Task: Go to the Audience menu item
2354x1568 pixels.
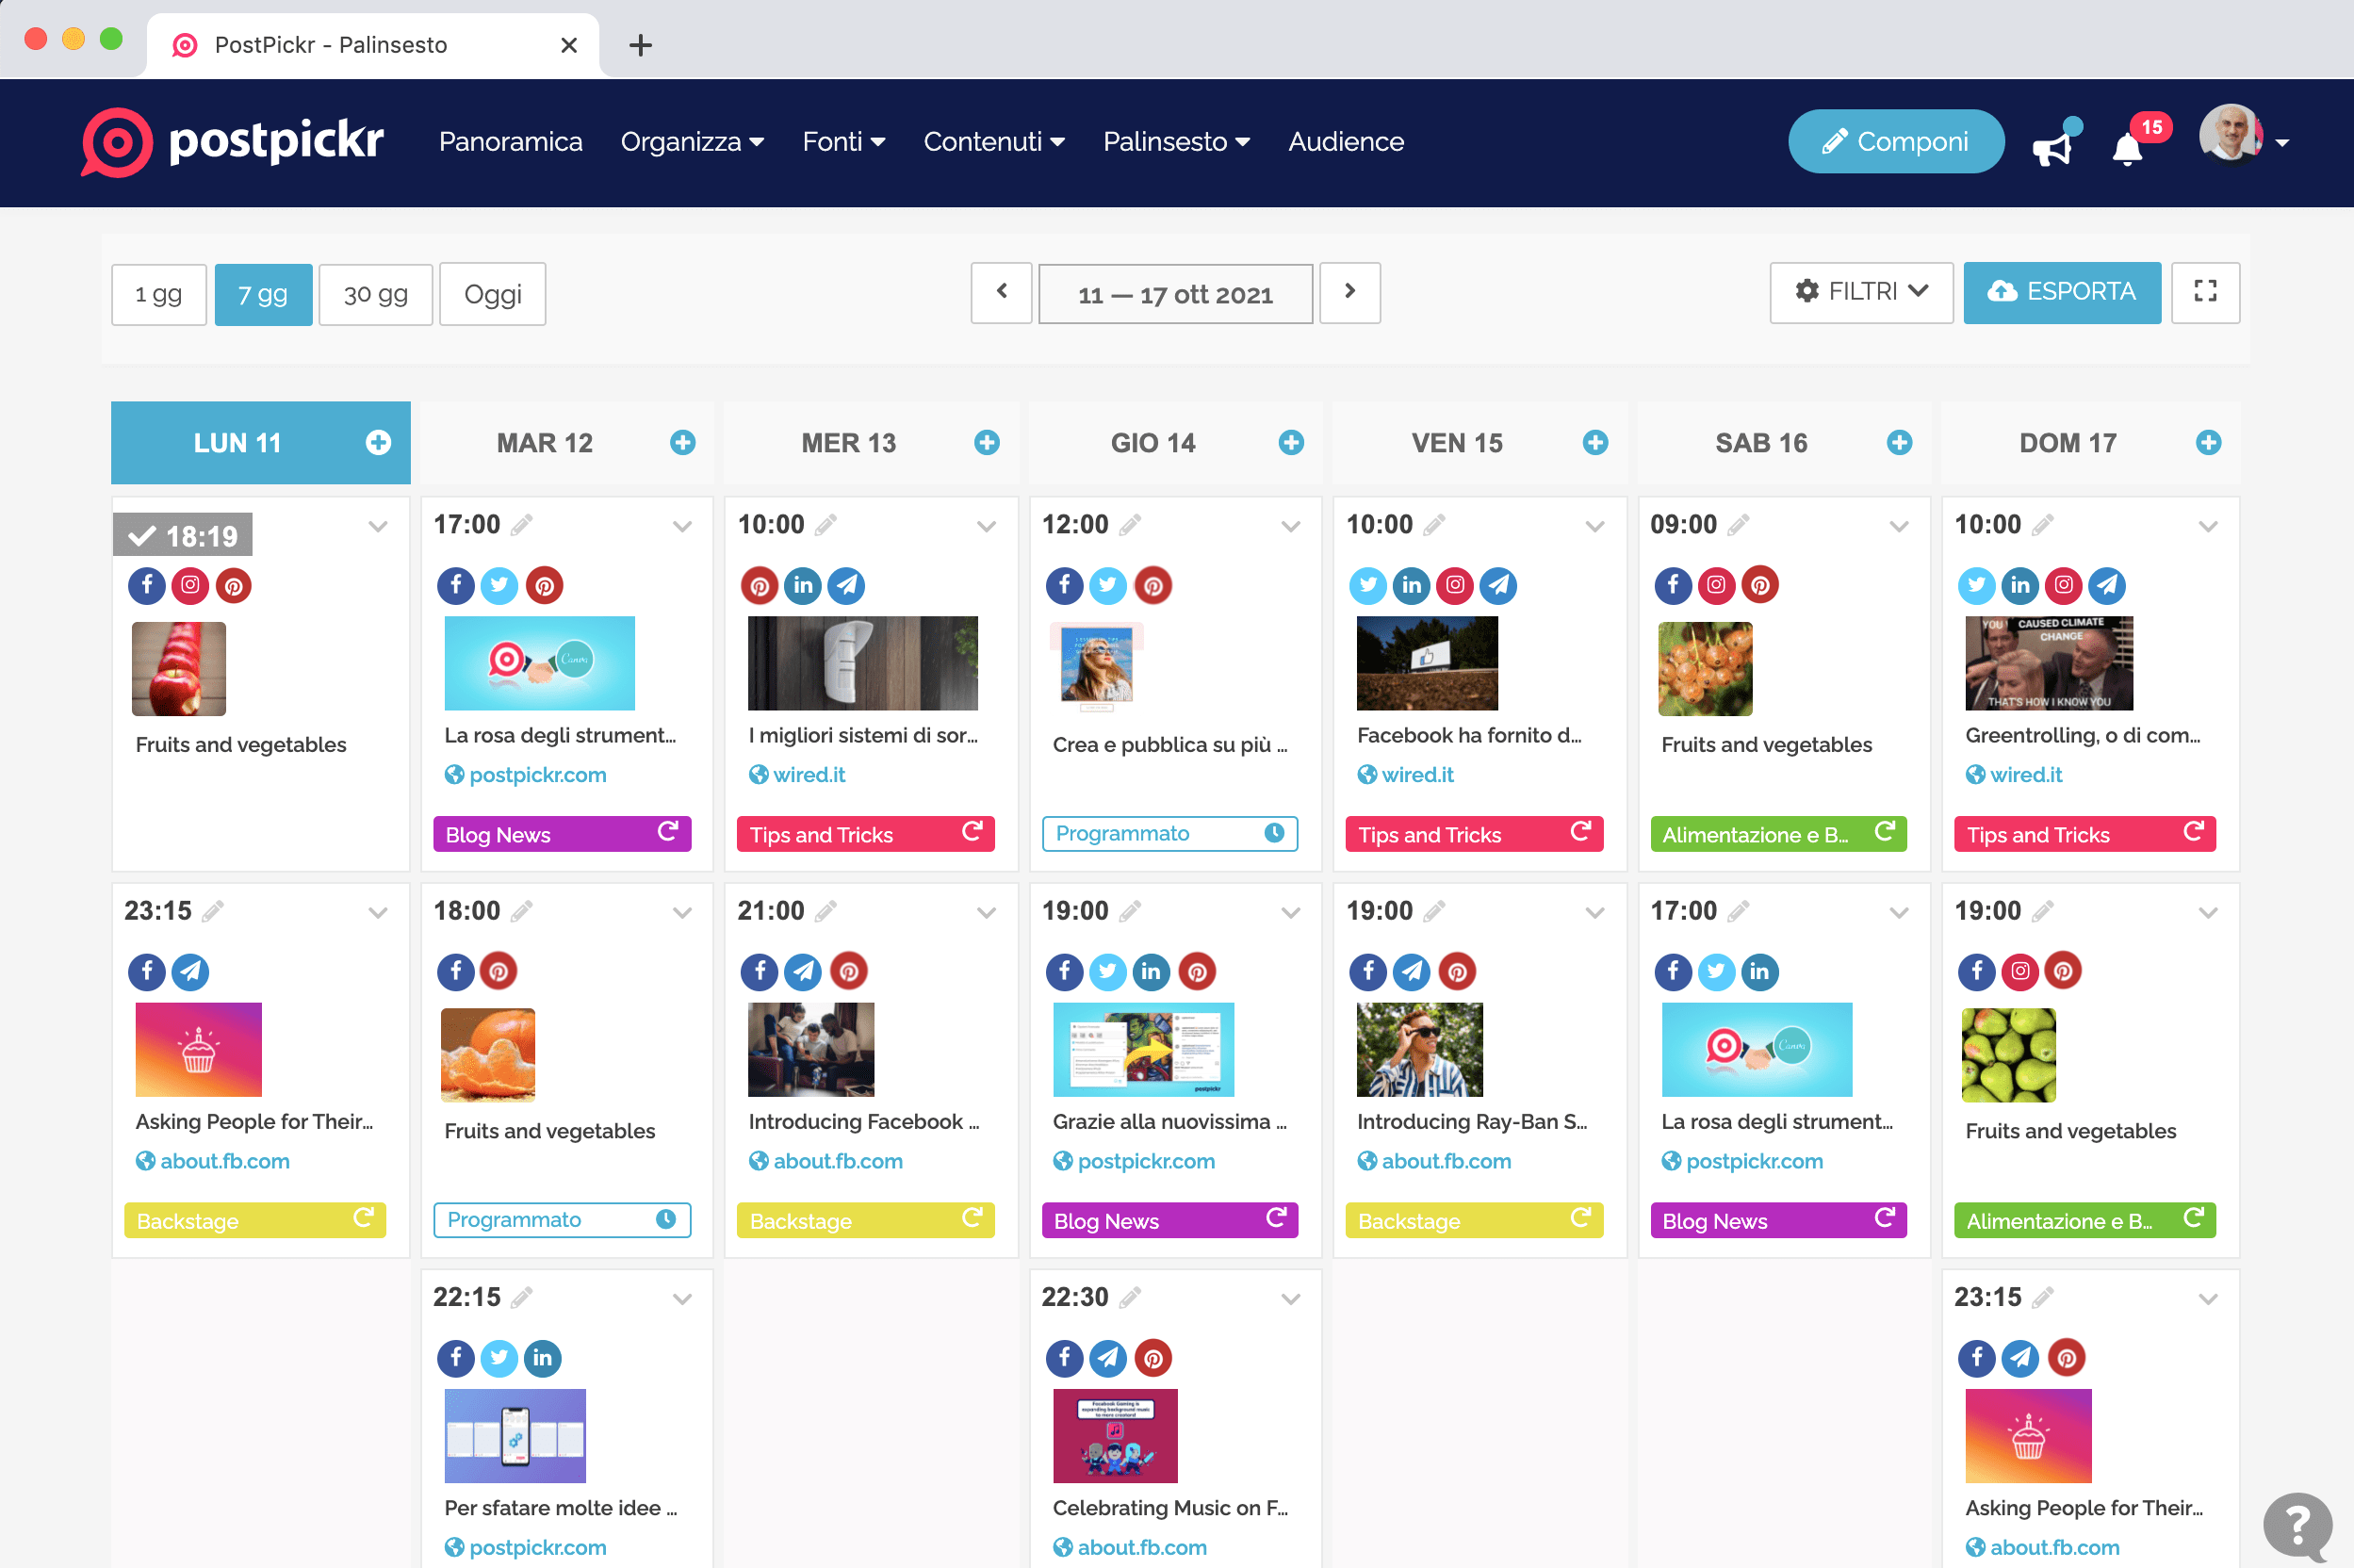Action: (1345, 142)
